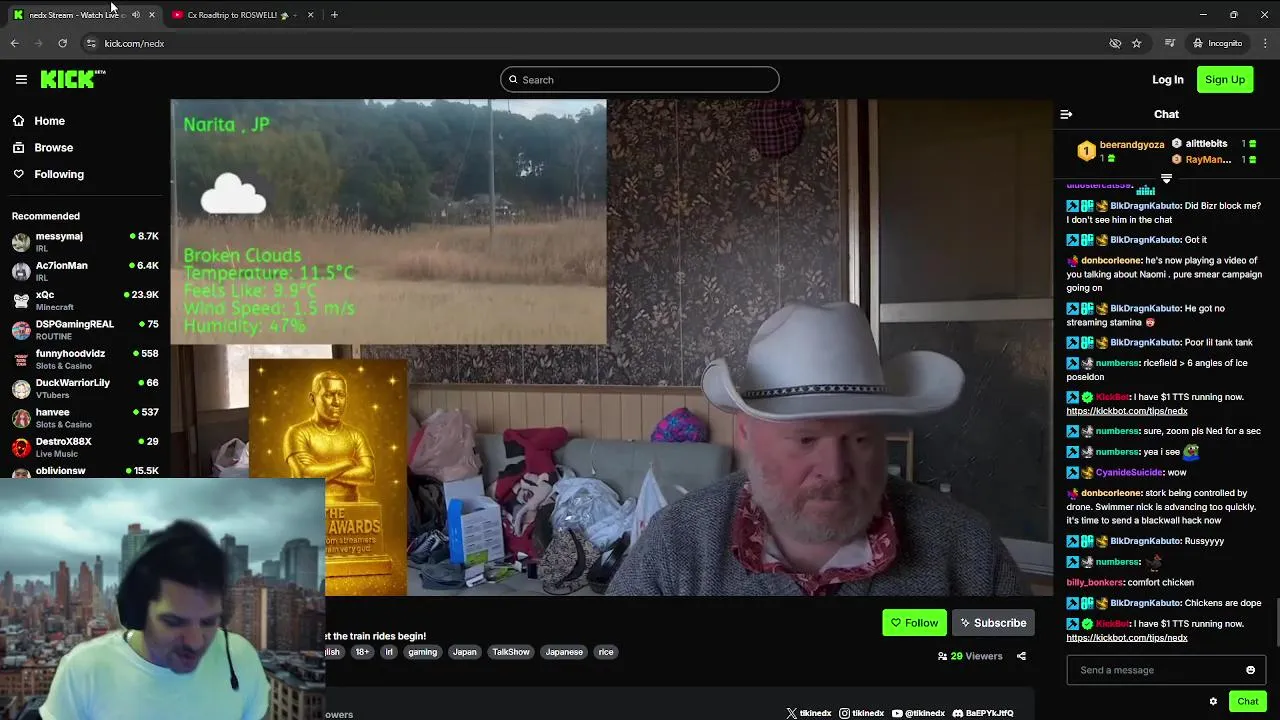Image resolution: width=1280 pixels, height=720 pixels.
Task: Open the Chrome three-dot menu
Action: [1266, 43]
